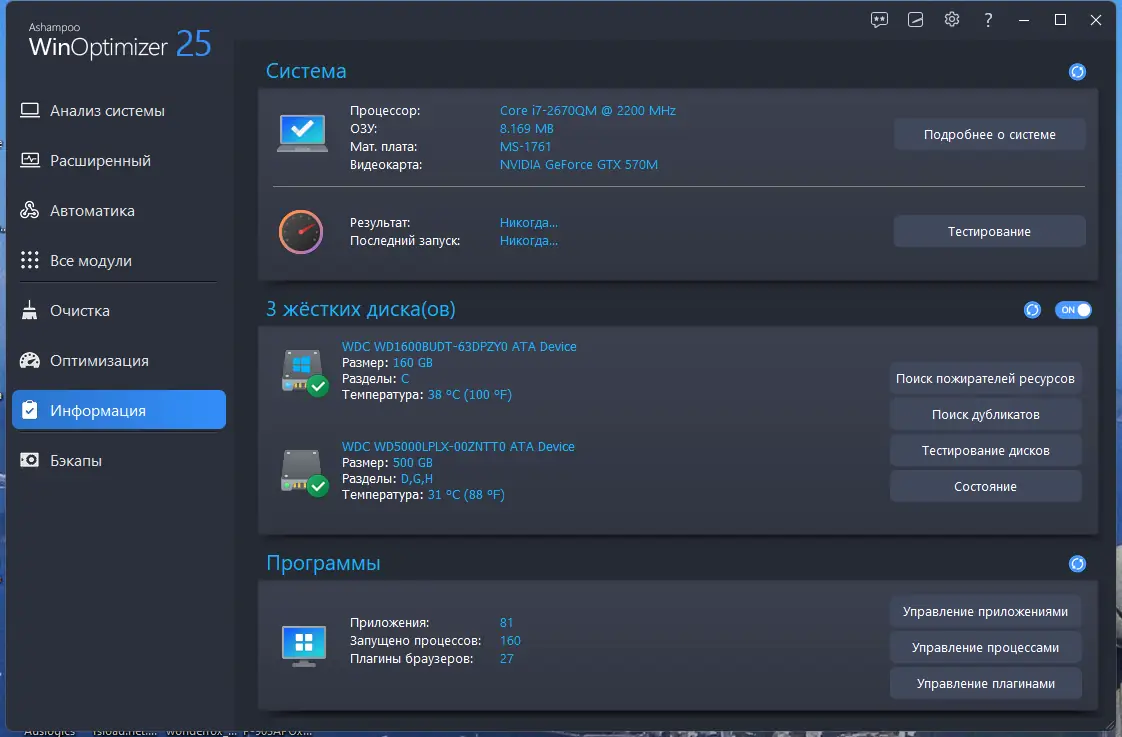The height and width of the screenshot is (737, 1122).
Task: Click the 3 жёстких диска(ов) heading
Action: click(361, 309)
